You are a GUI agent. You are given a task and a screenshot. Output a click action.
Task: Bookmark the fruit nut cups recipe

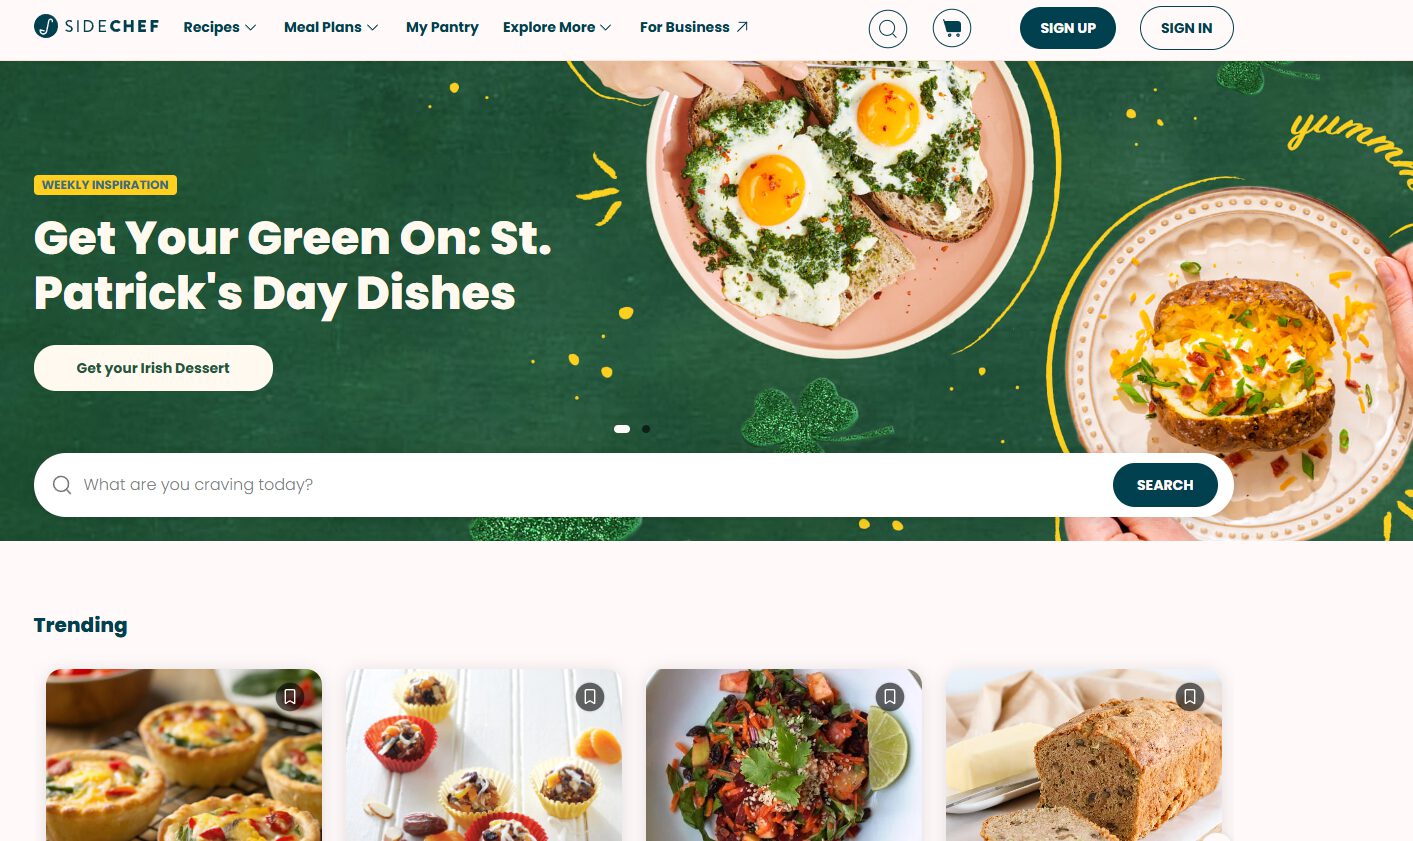tap(590, 697)
